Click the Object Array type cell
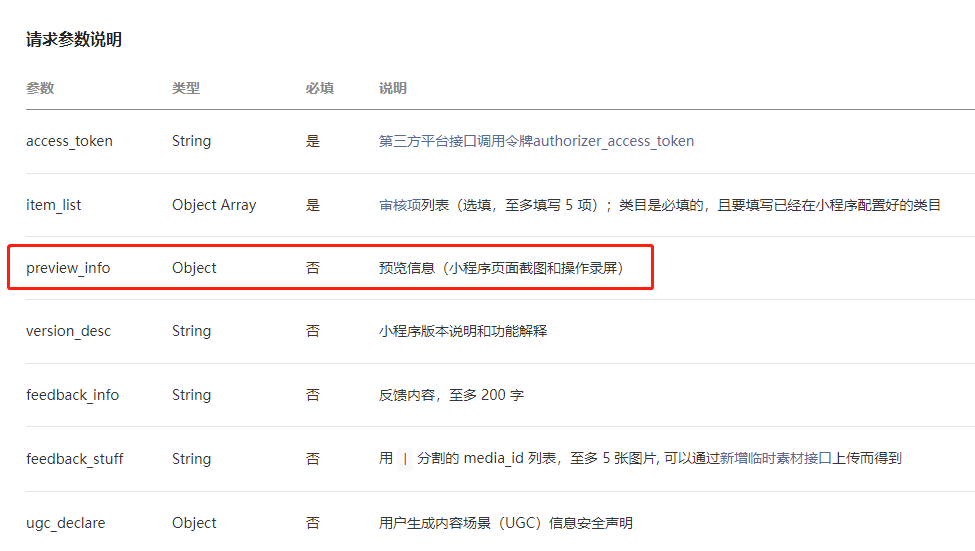This screenshot has width=975, height=551. 214,205
